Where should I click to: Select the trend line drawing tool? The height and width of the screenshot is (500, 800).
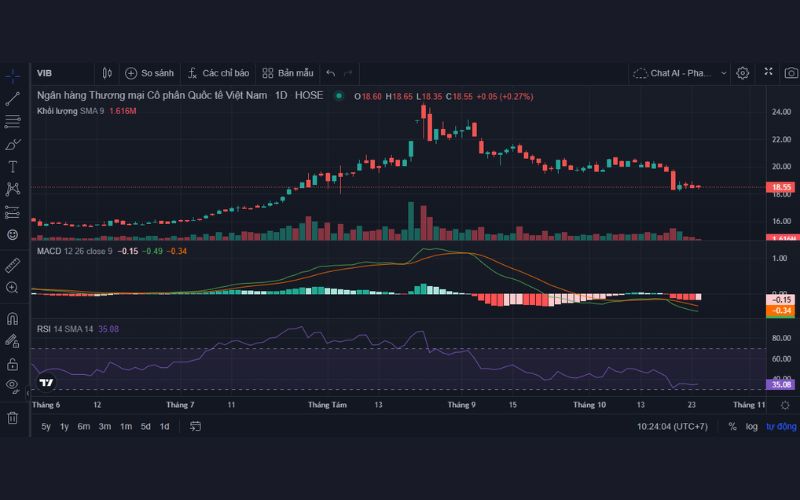click(x=13, y=98)
